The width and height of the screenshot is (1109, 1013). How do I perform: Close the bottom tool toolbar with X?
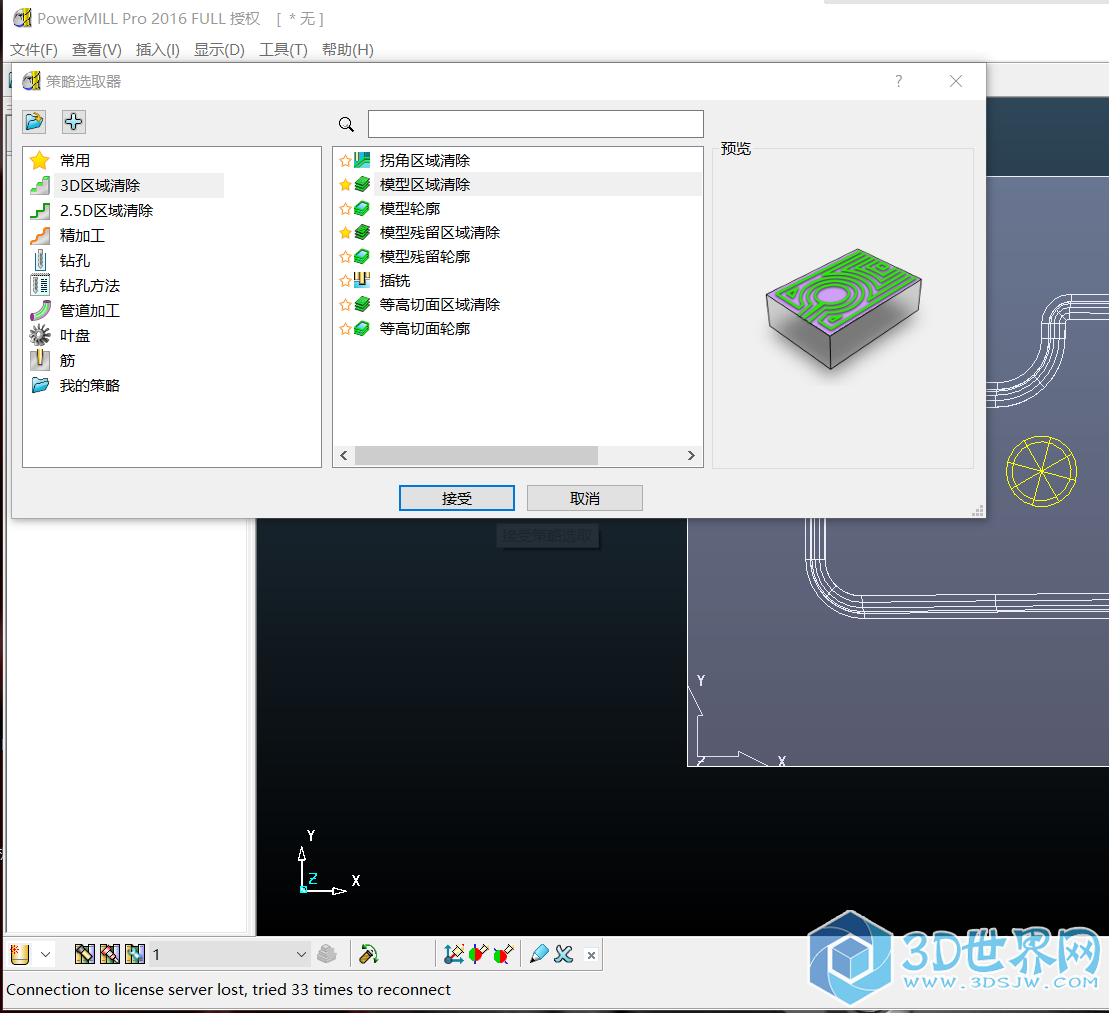(591, 955)
